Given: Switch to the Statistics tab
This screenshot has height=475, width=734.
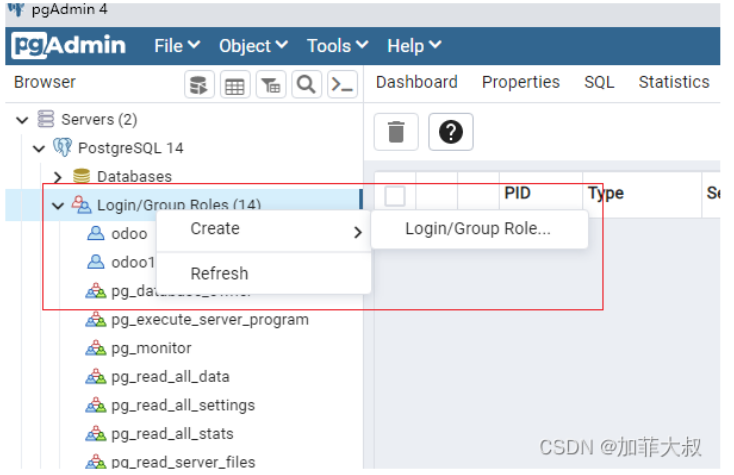Looking at the screenshot, I should pyautogui.click(x=674, y=82).
